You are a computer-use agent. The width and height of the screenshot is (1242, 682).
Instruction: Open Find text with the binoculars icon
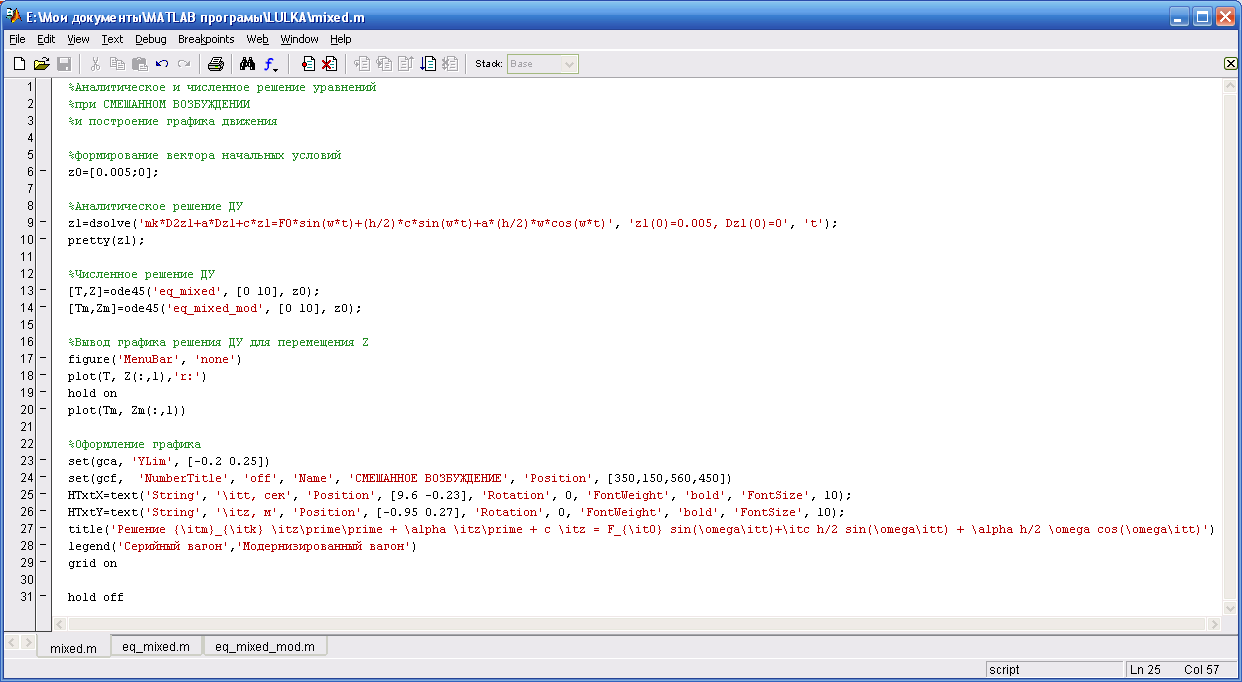click(x=247, y=64)
